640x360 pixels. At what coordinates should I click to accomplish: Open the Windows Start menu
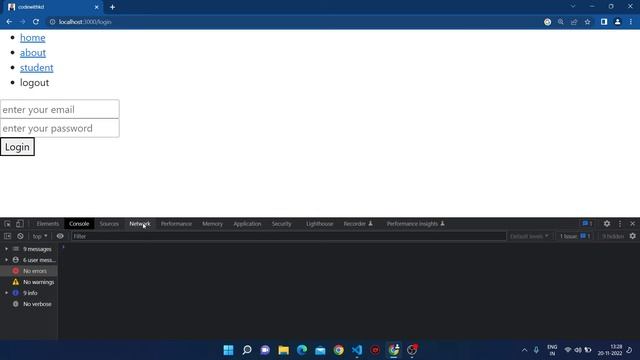[229, 350]
